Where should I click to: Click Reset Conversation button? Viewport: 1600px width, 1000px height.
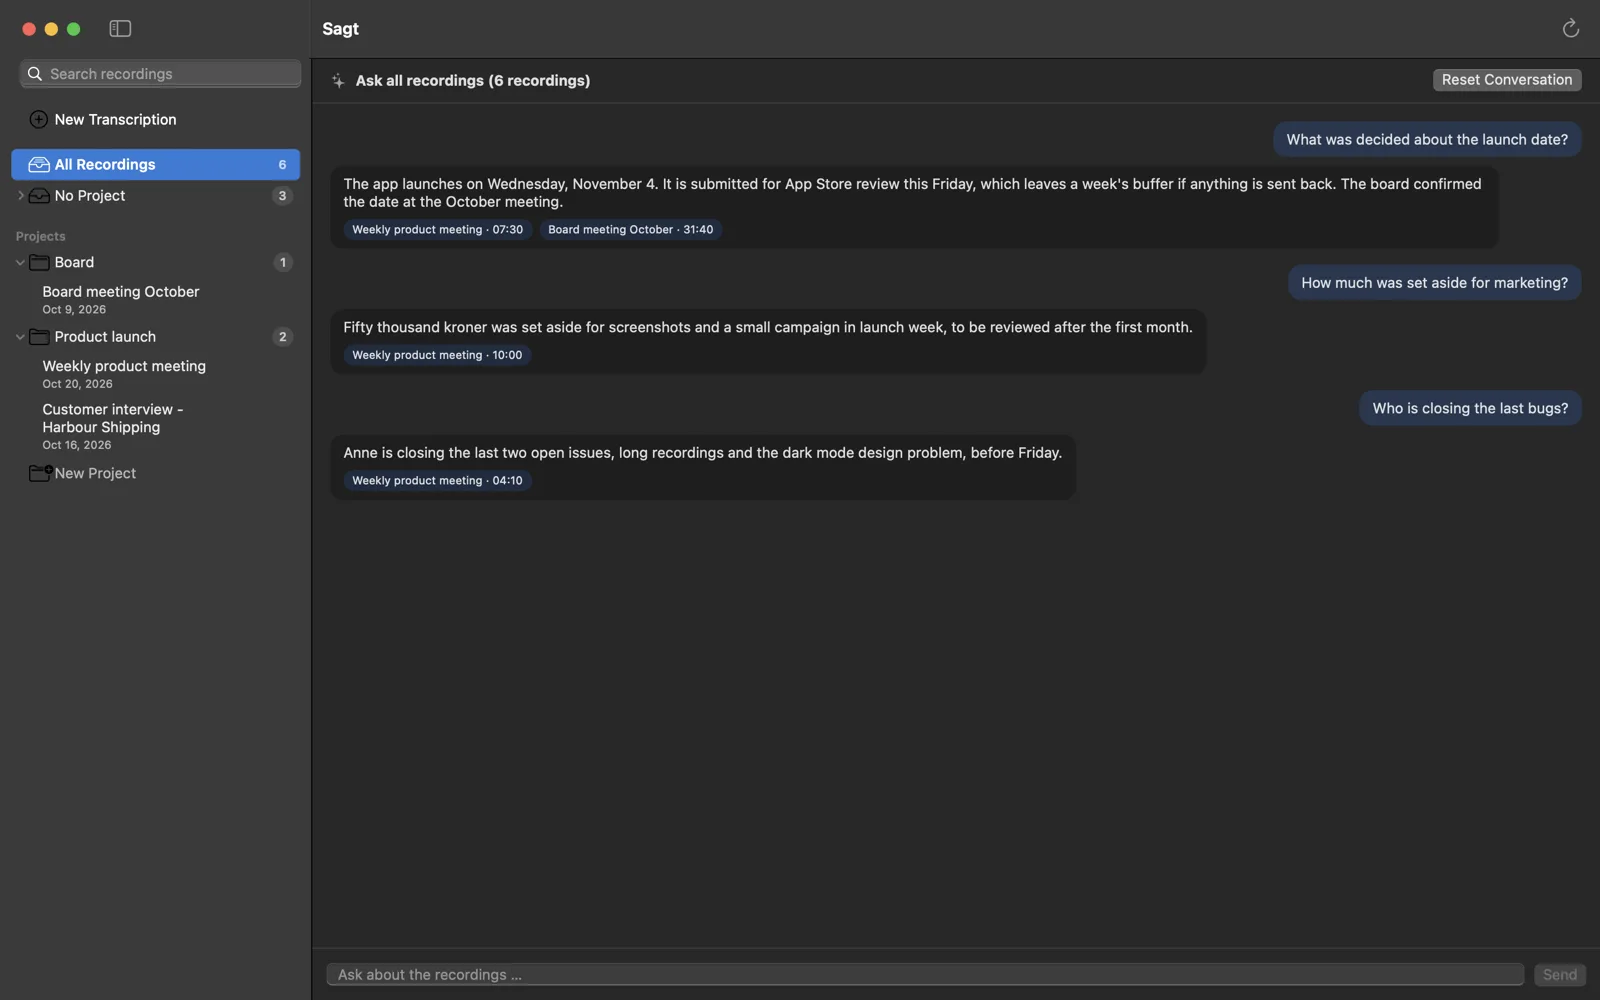coord(1506,80)
